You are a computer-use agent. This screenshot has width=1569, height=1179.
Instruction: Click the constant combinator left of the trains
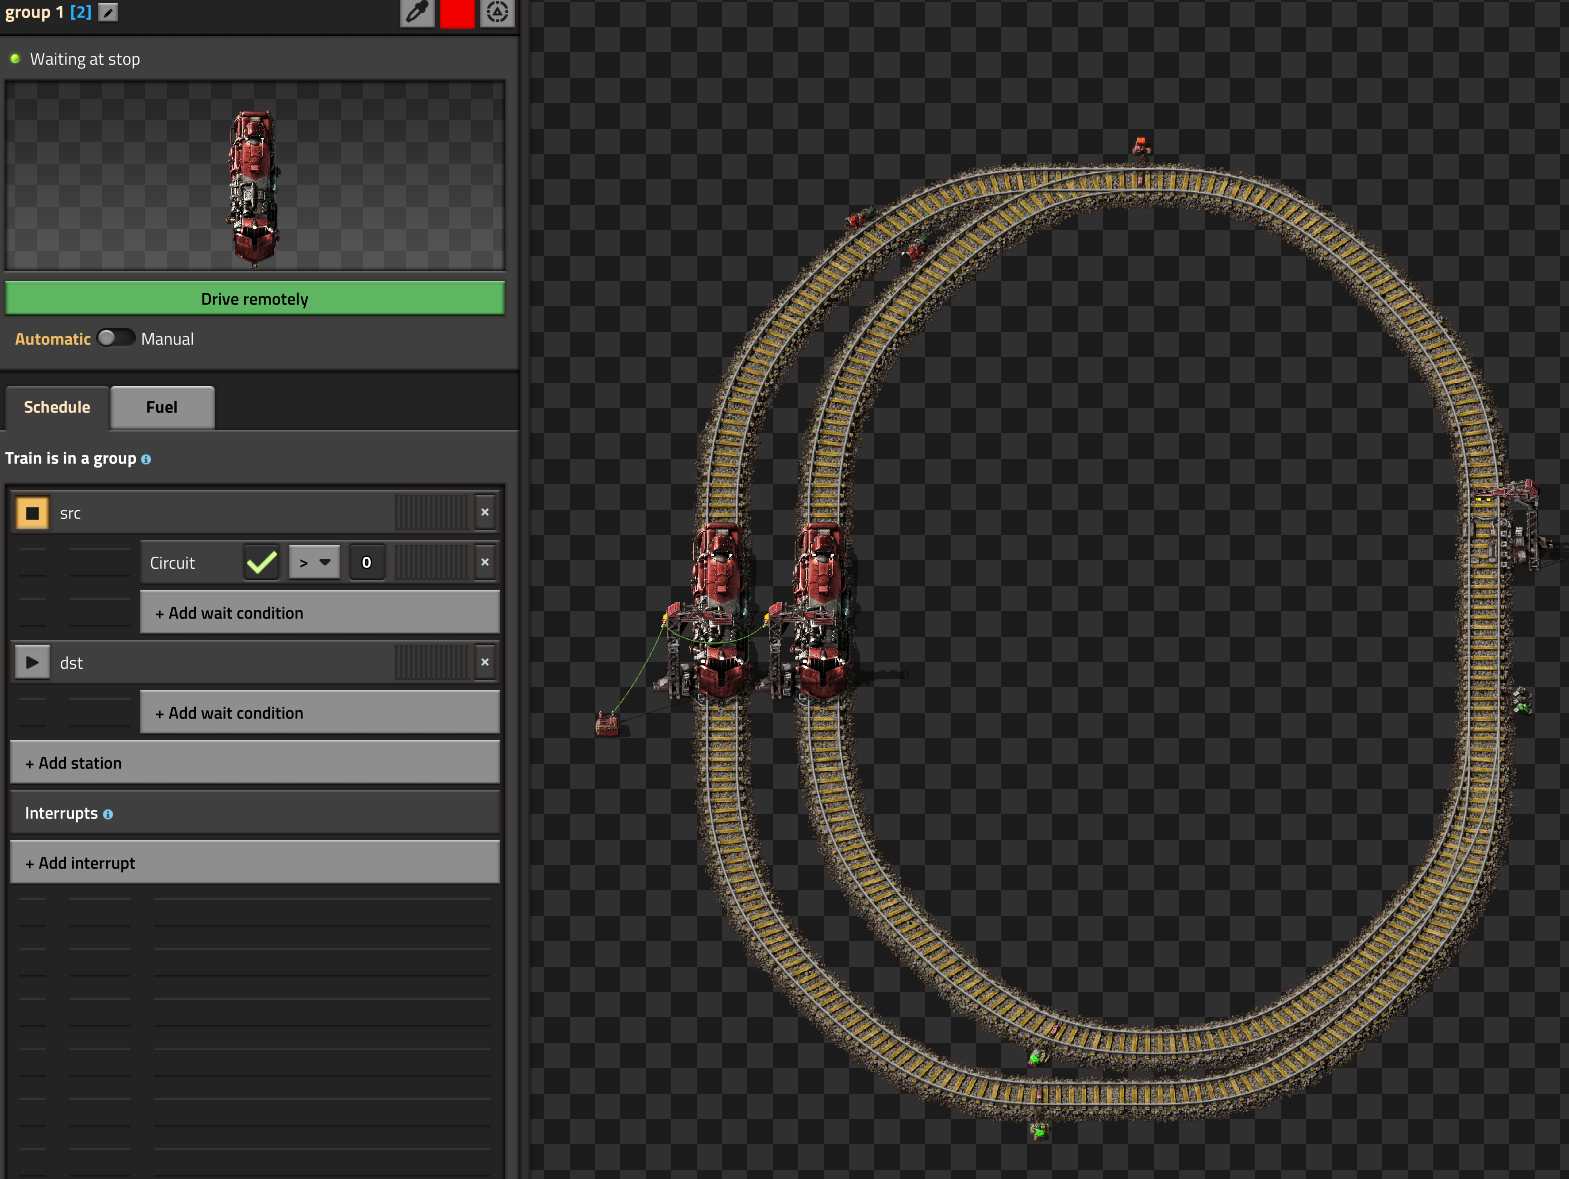[607, 723]
